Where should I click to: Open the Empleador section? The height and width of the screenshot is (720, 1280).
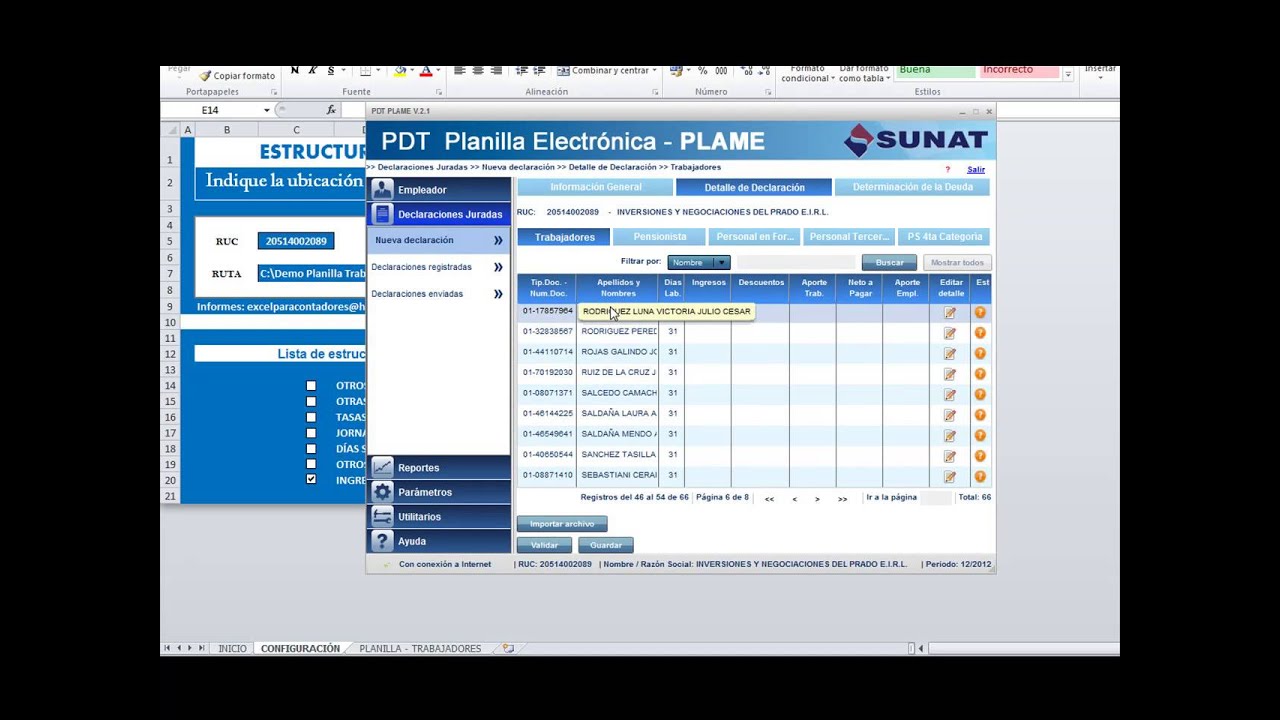point(439,190)
